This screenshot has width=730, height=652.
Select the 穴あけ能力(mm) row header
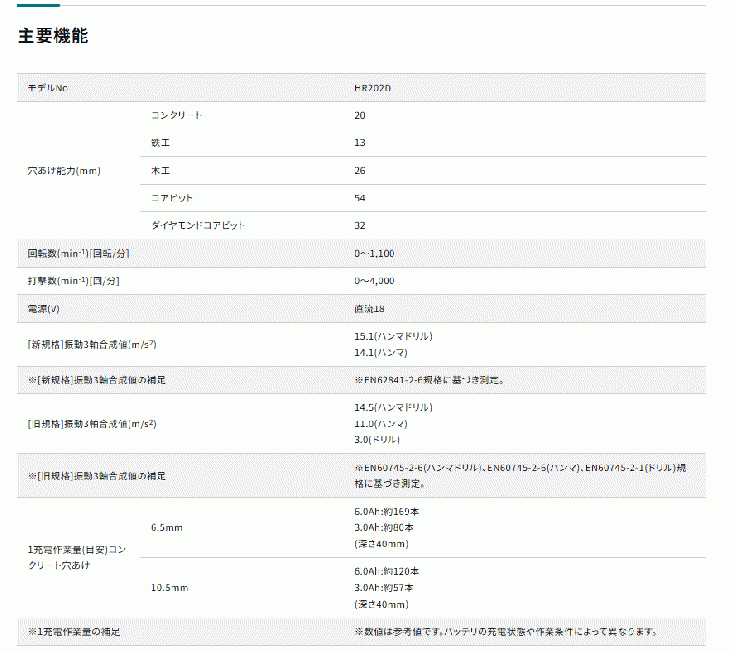coord(64,171)
